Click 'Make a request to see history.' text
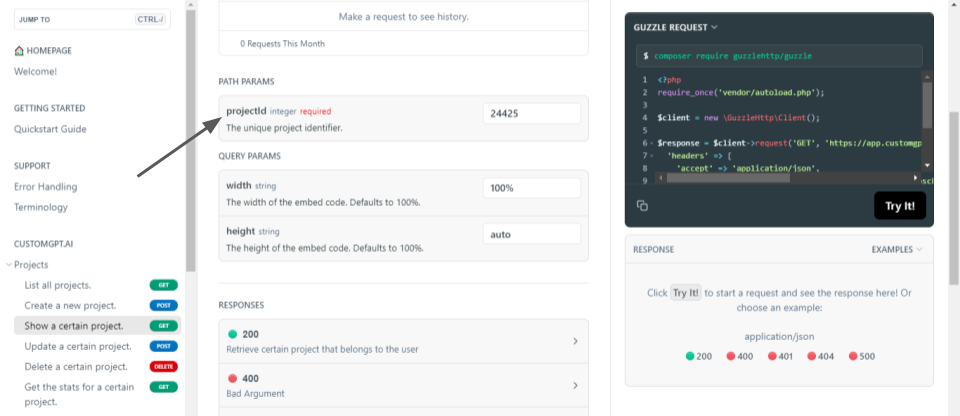The image size is (960, 416). pos(403,17)
